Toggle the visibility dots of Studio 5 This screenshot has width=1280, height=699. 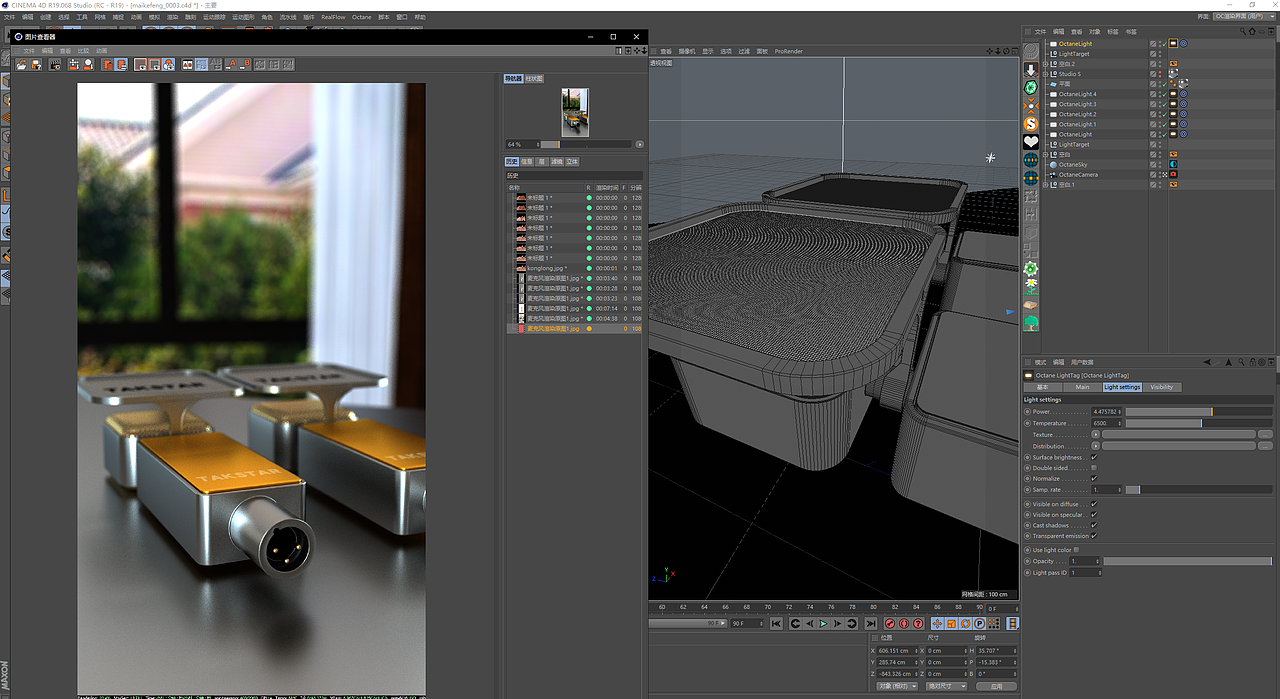(1160, 74)
